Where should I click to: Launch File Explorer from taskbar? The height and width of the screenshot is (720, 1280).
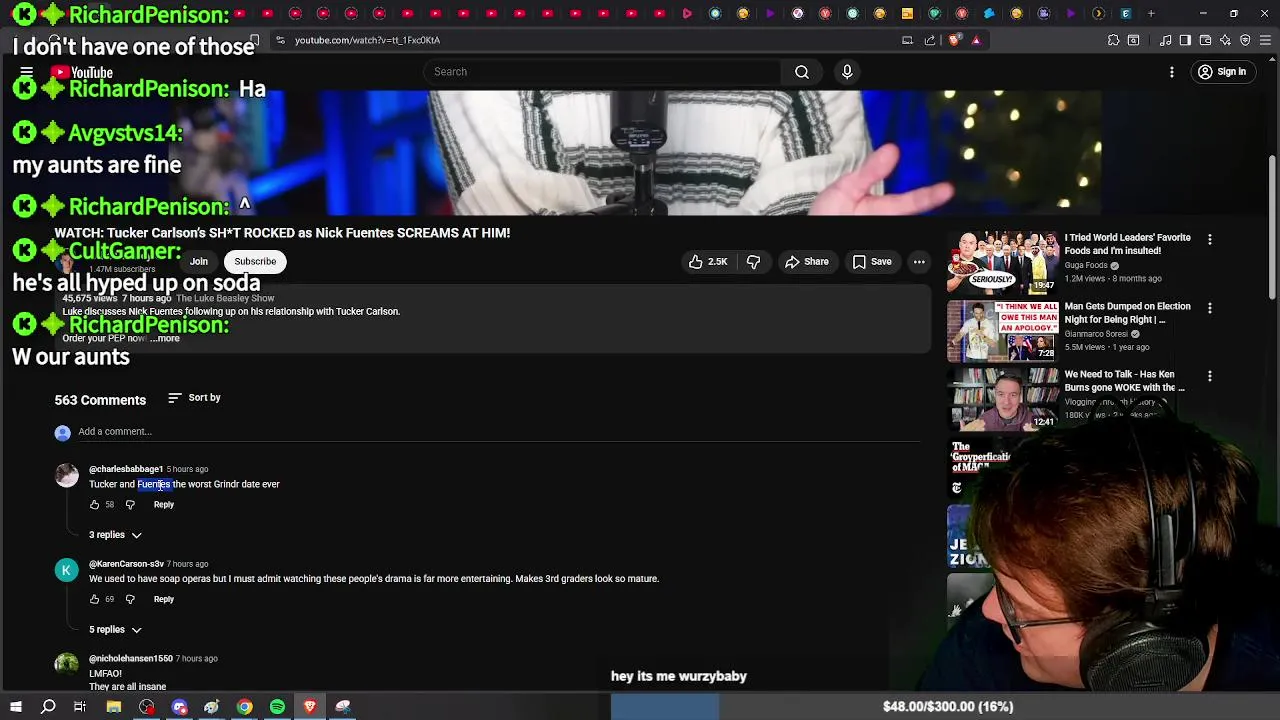pyautogui.click(x=114, y=707)
